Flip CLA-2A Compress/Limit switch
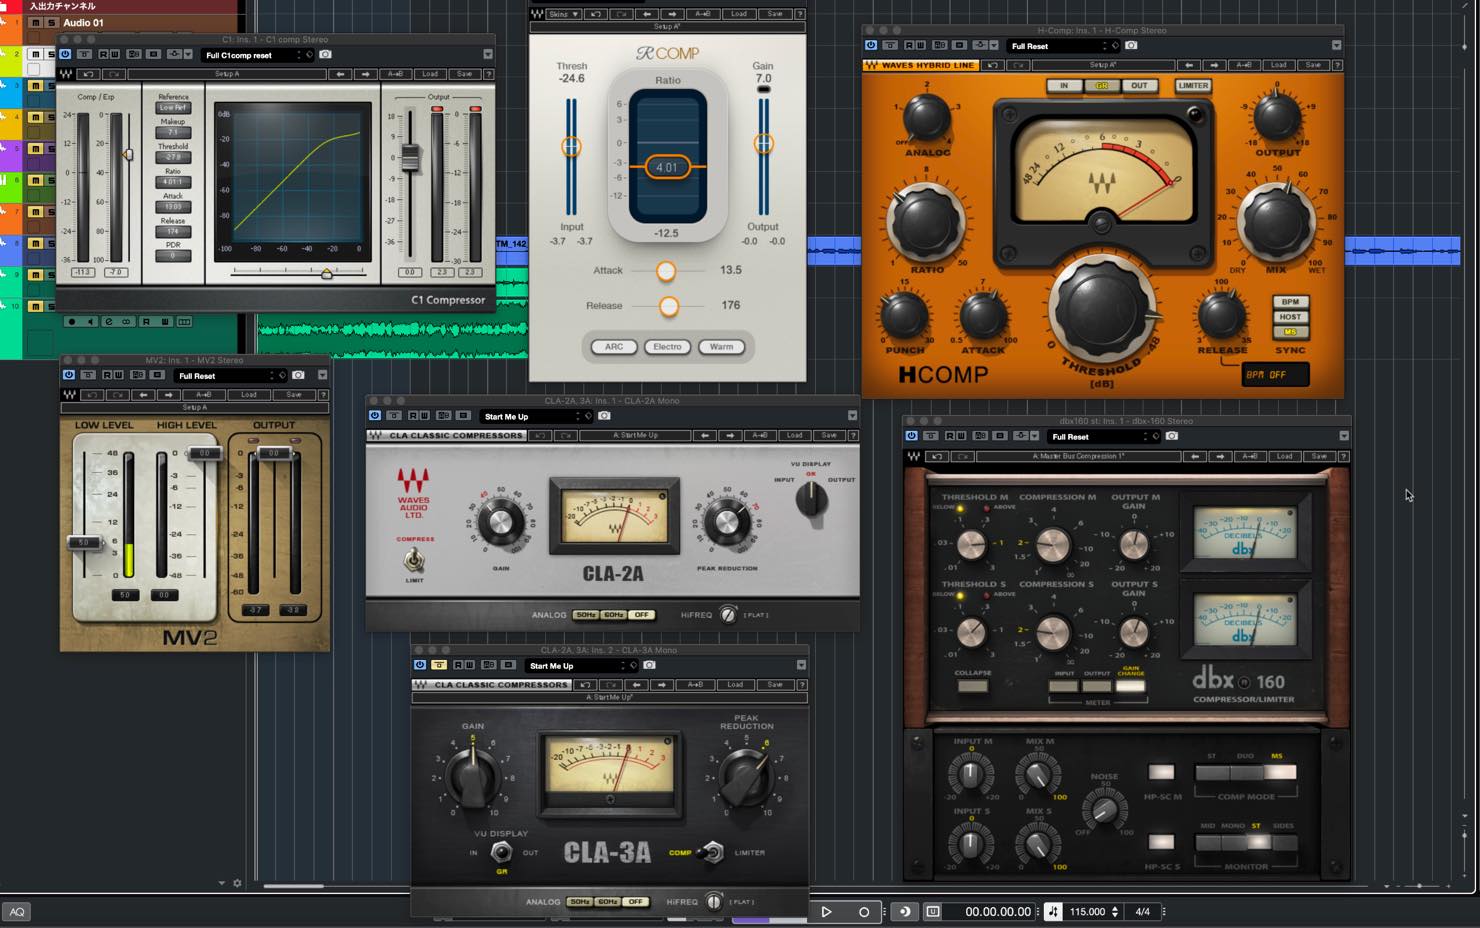The image size is (1480, 928). [414, 560]
